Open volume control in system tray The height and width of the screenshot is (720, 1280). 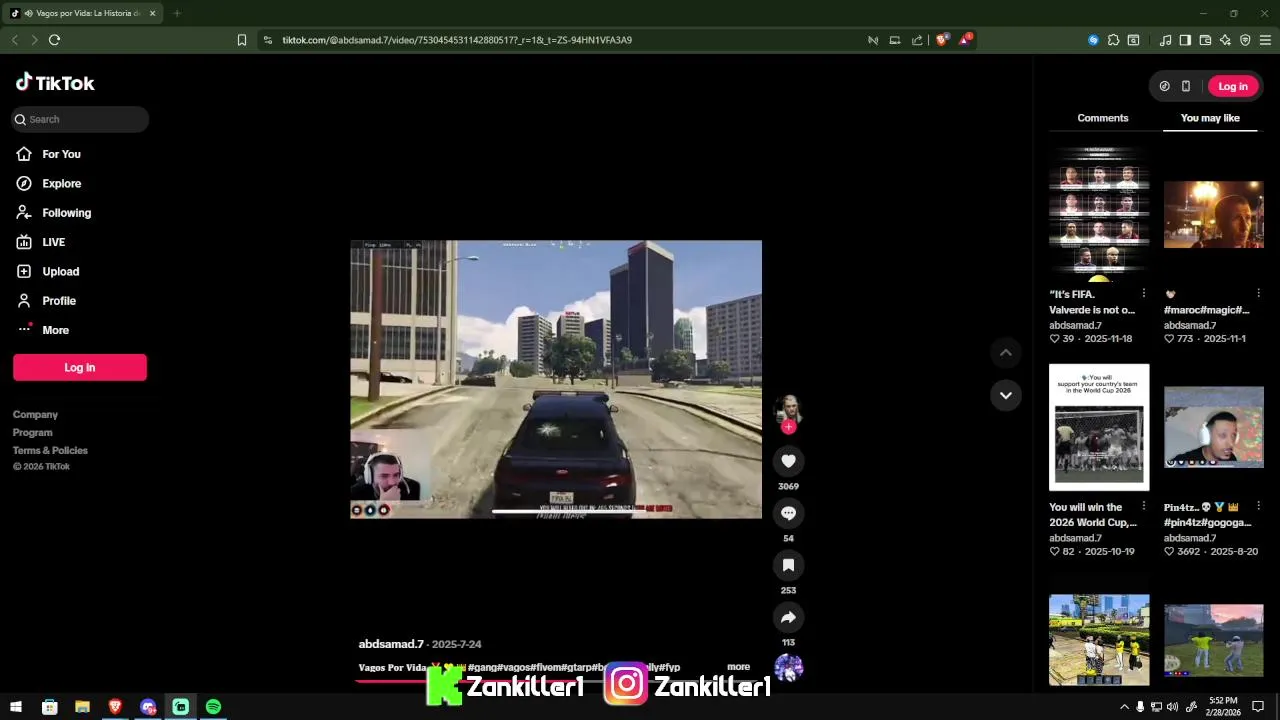pyautogui.click(x=1172, y=706)
